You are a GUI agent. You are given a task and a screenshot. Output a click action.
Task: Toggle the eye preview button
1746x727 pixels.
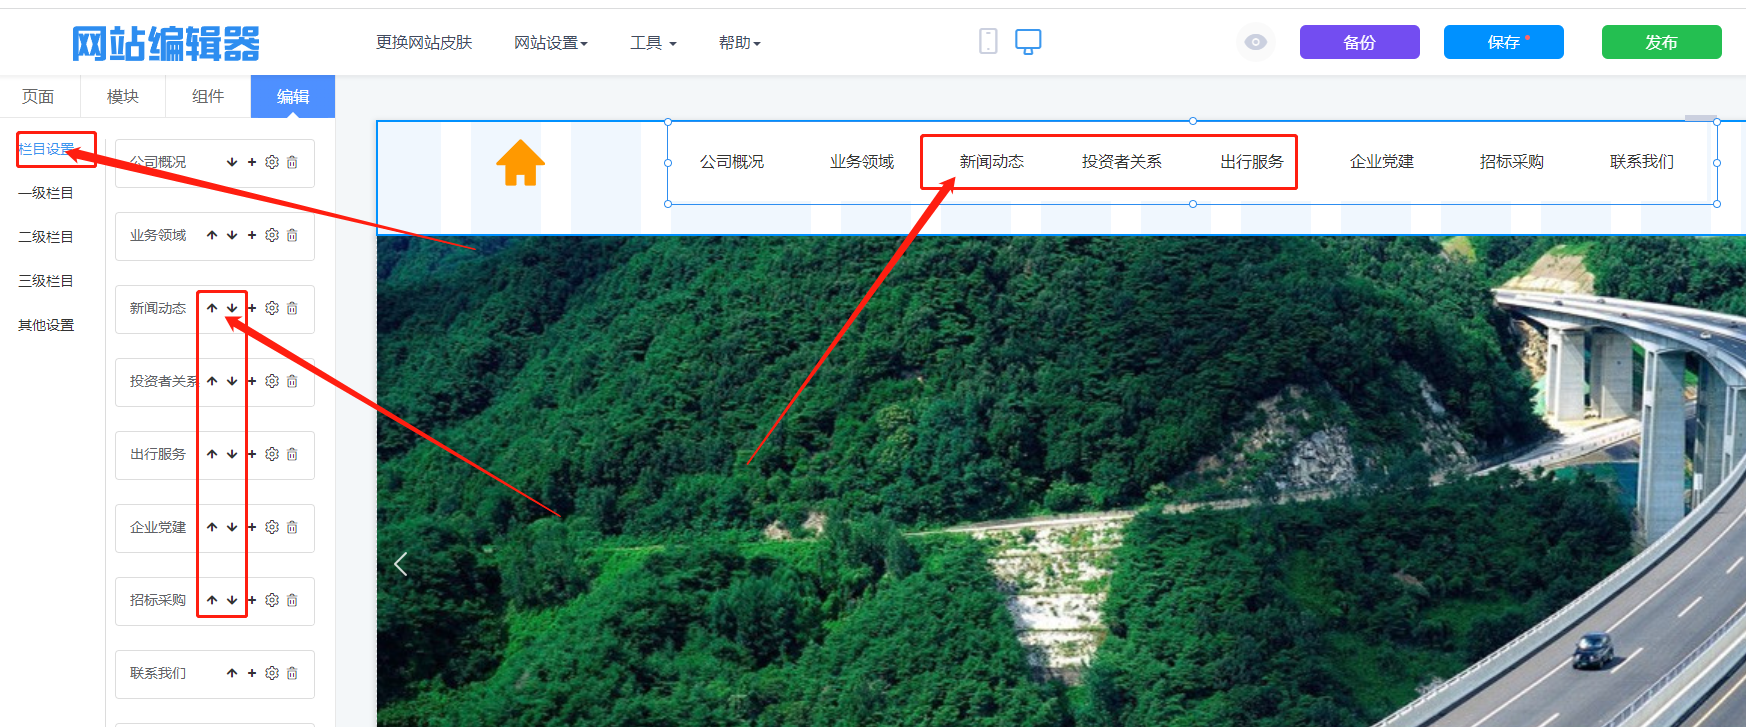click(x=1256, y=42)
